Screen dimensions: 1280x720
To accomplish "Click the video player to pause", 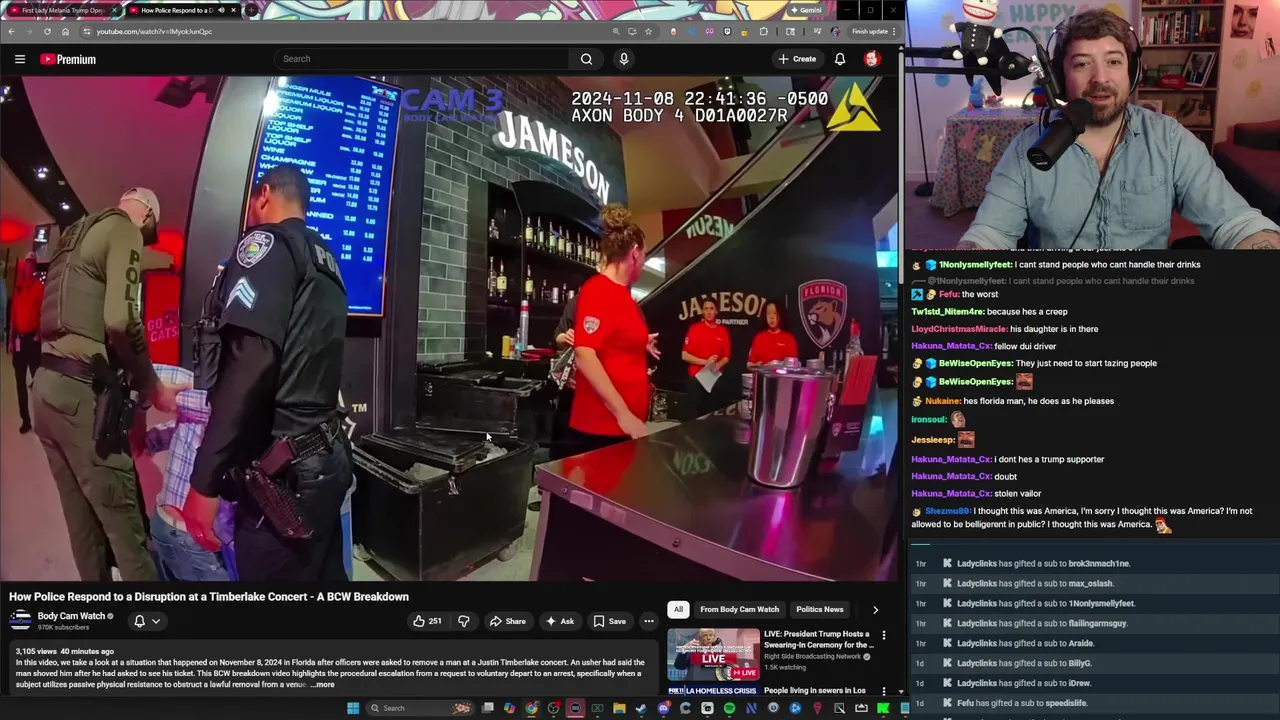I will point(449,329).
